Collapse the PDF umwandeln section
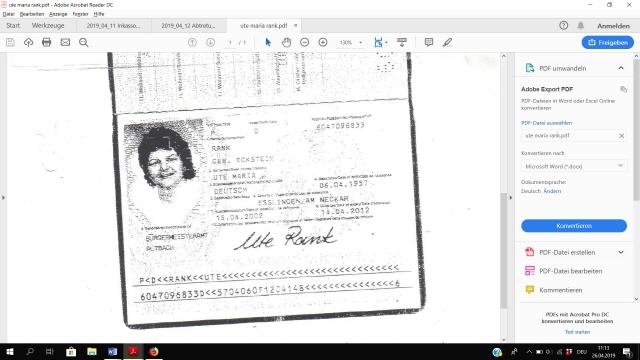The image size is (640, 360). (621, 68)
